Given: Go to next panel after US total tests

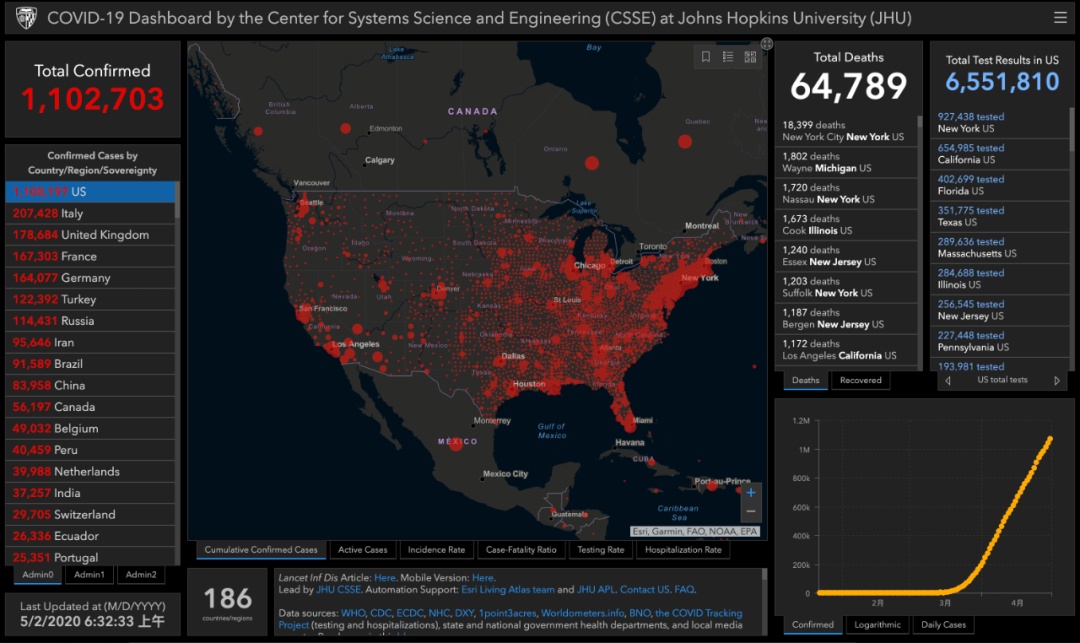Looking at the screenshot, I should [1057, 381].
